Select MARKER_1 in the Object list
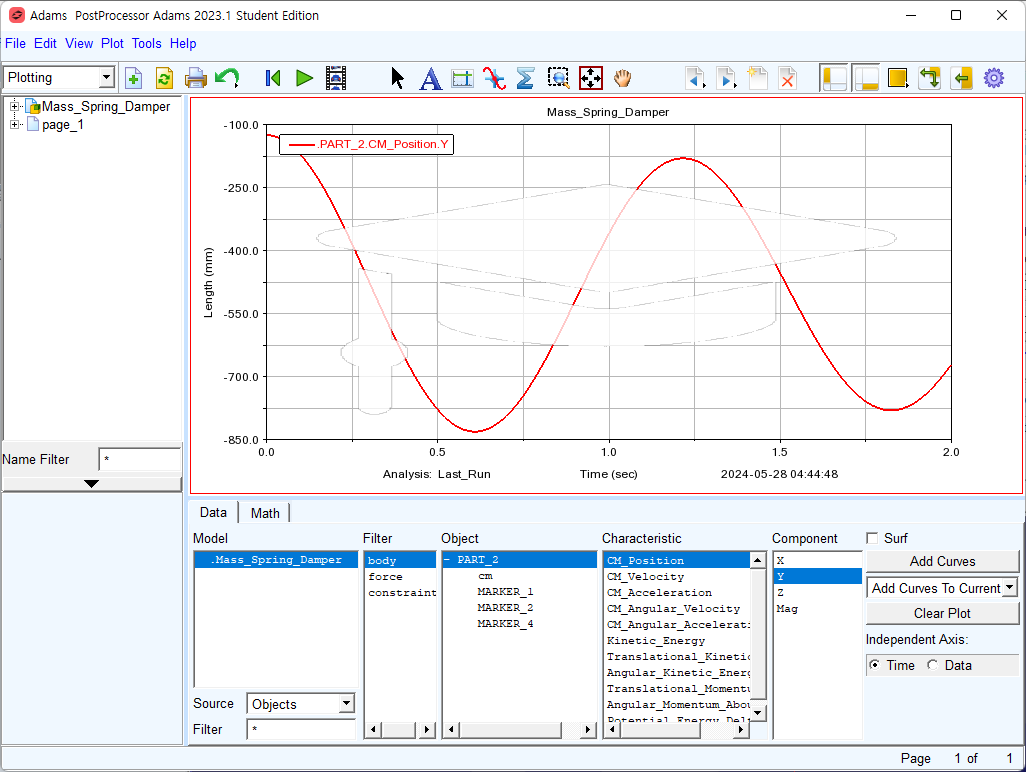The image size is (1026, 772). [x=505, y=592]
